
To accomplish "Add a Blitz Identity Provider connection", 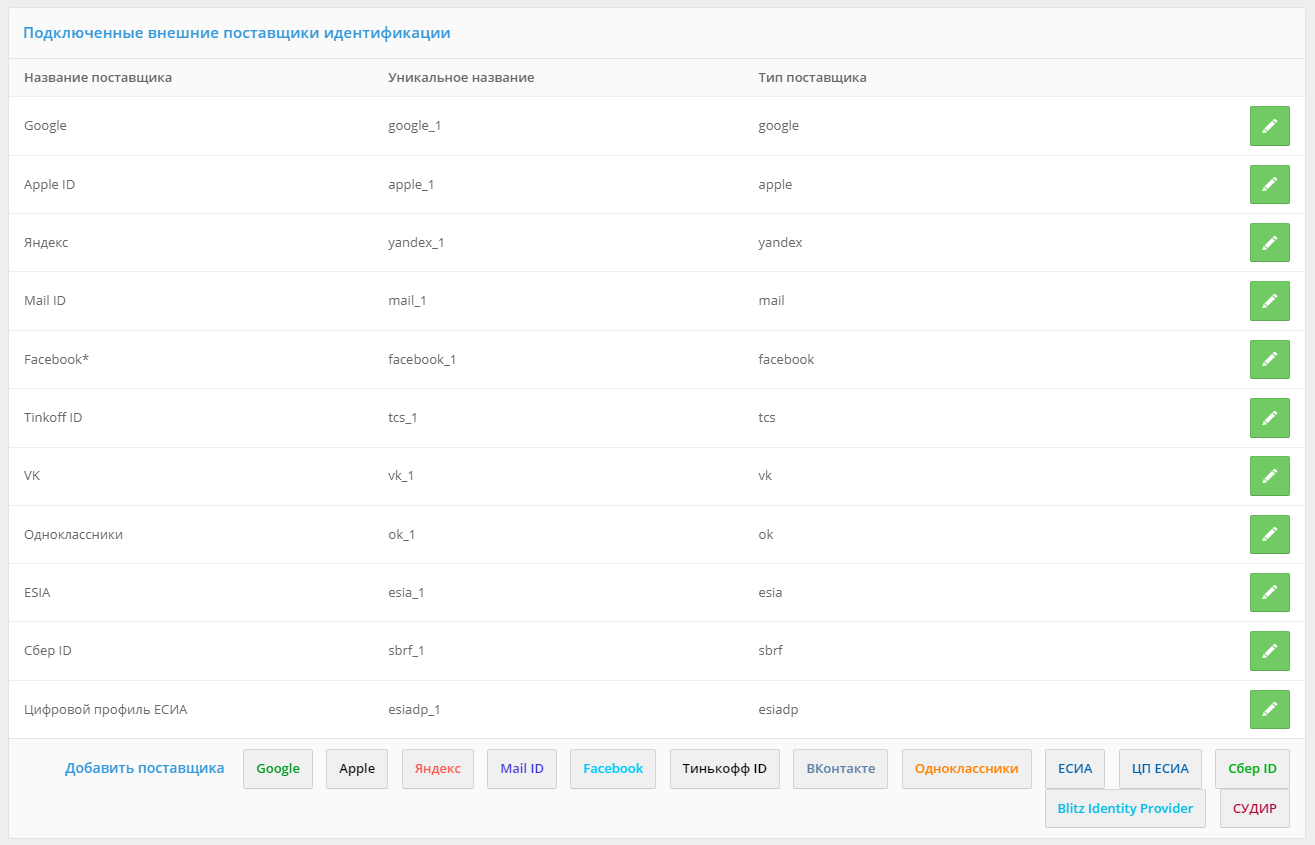I will [1124, 808].
